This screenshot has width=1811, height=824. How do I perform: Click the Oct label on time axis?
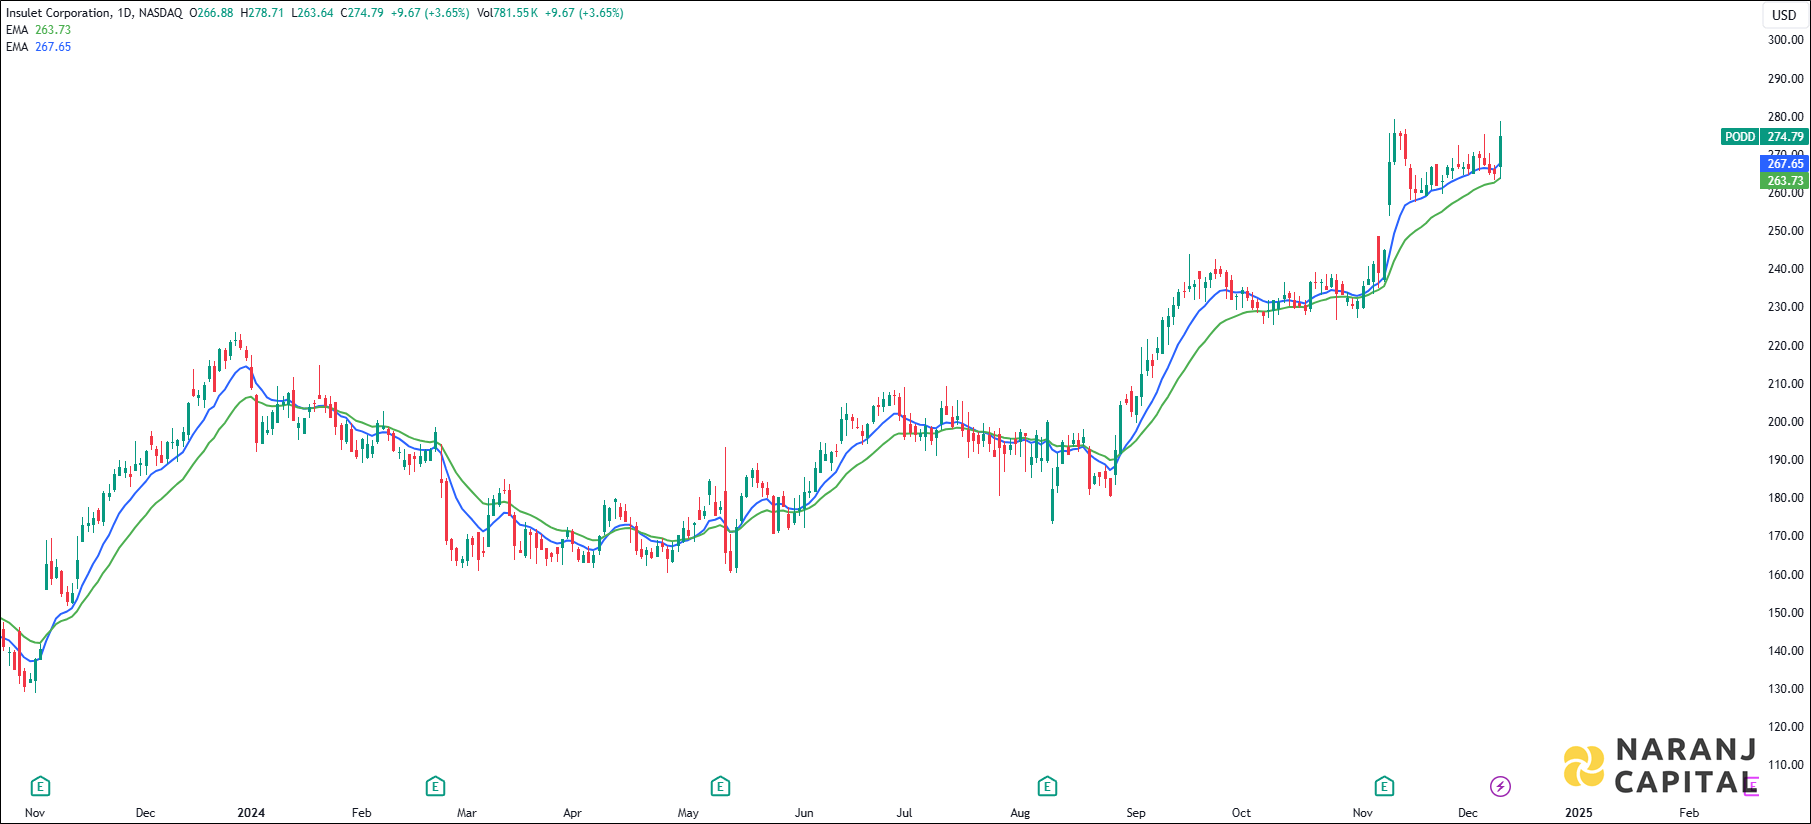1241,813
